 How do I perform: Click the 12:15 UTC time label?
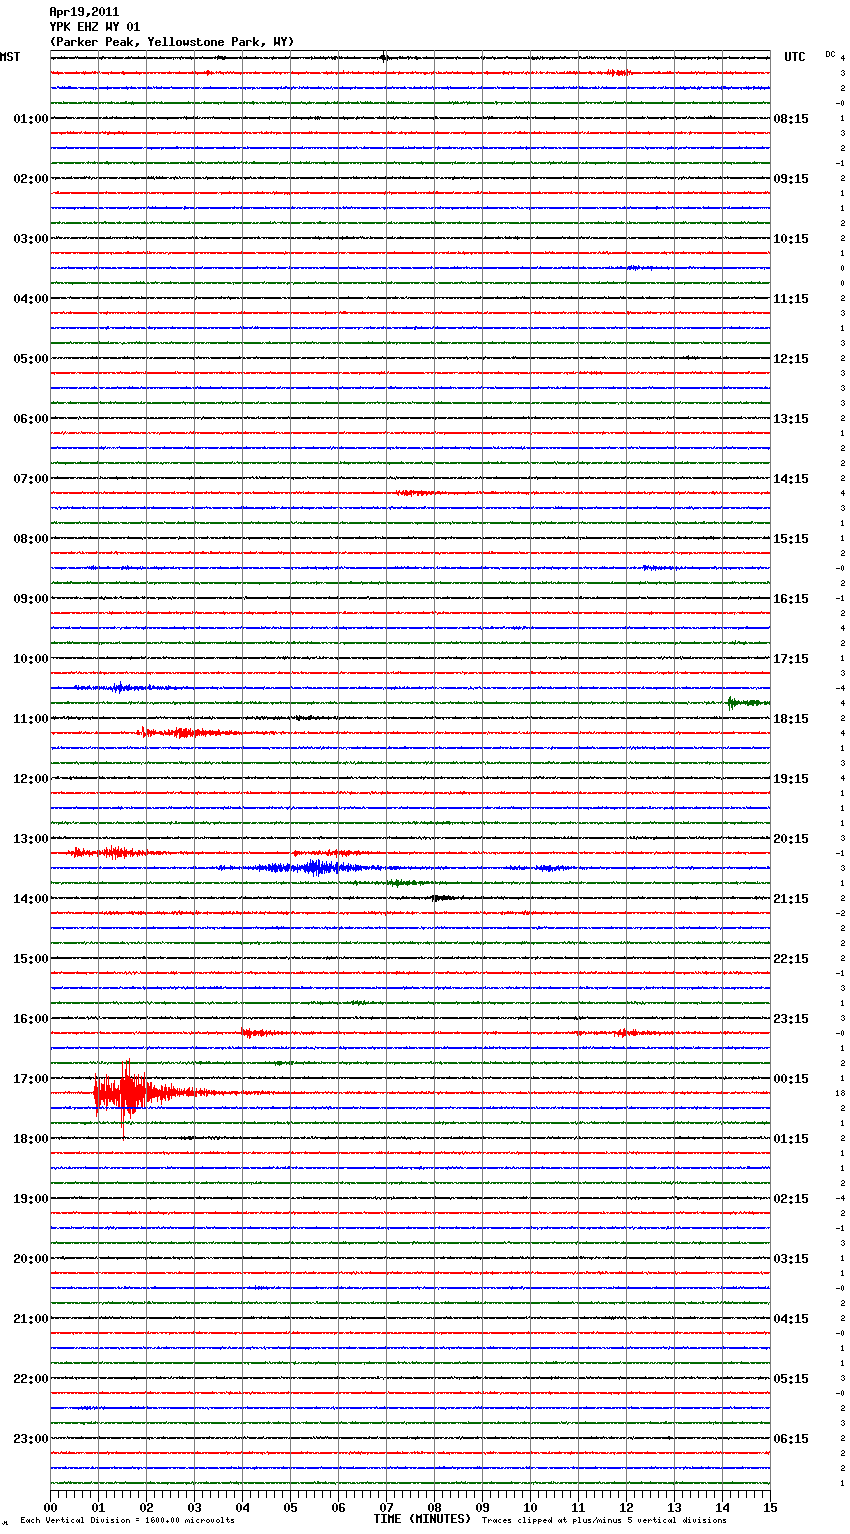[791, 359]
